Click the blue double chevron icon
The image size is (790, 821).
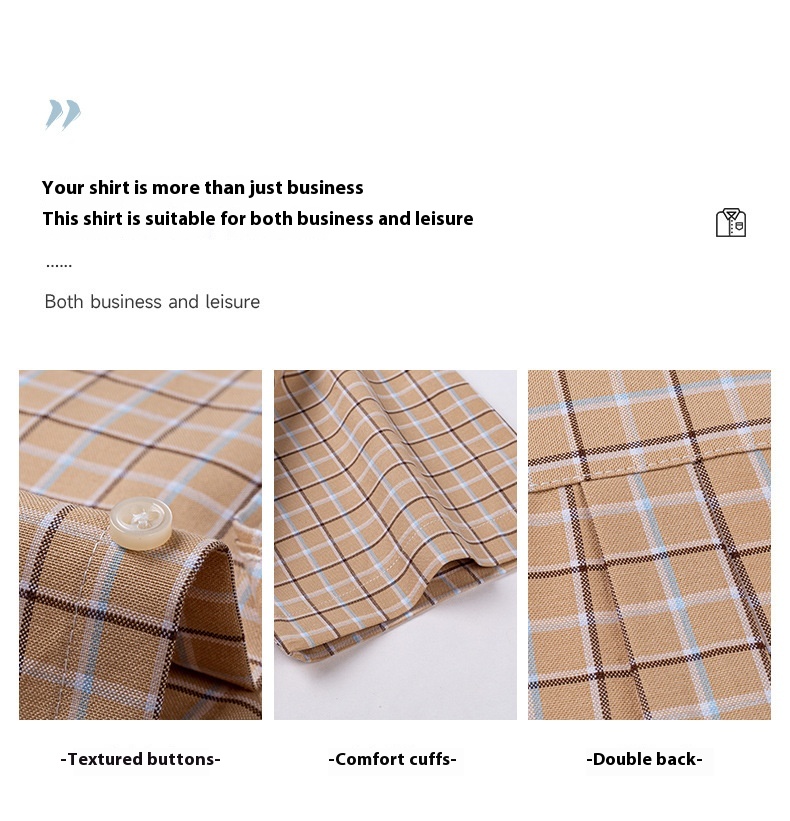(63, 114)
